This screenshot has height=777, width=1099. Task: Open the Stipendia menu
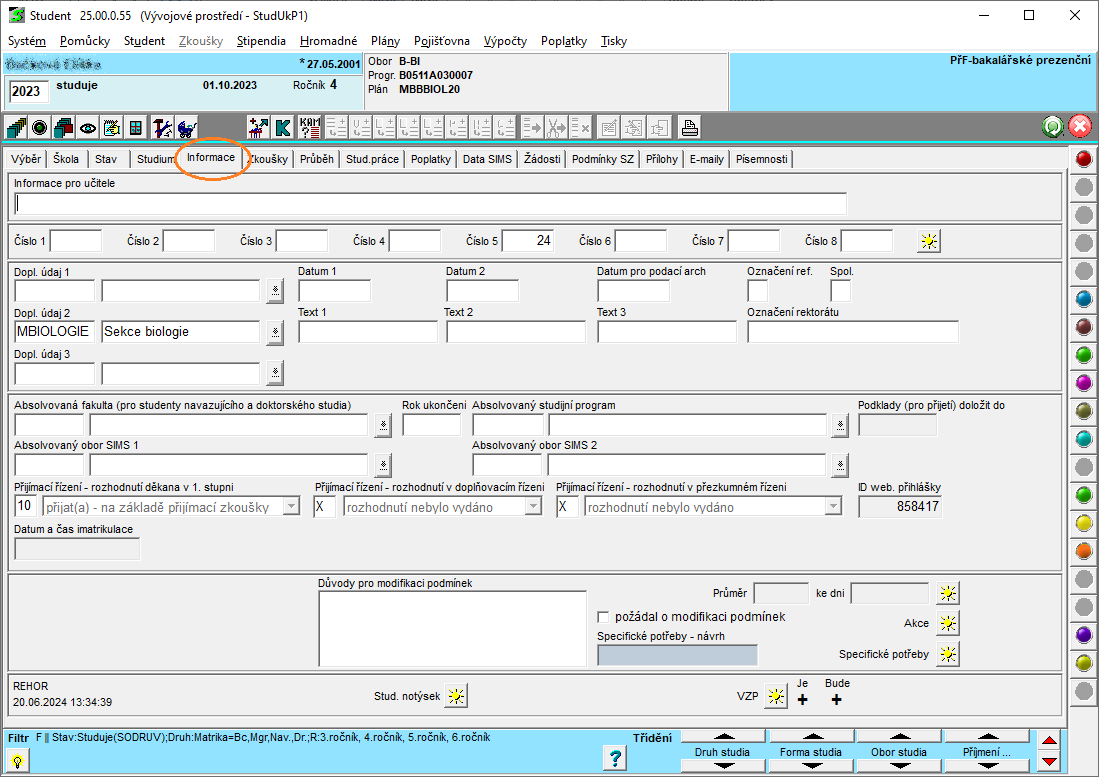pos(261,41)
